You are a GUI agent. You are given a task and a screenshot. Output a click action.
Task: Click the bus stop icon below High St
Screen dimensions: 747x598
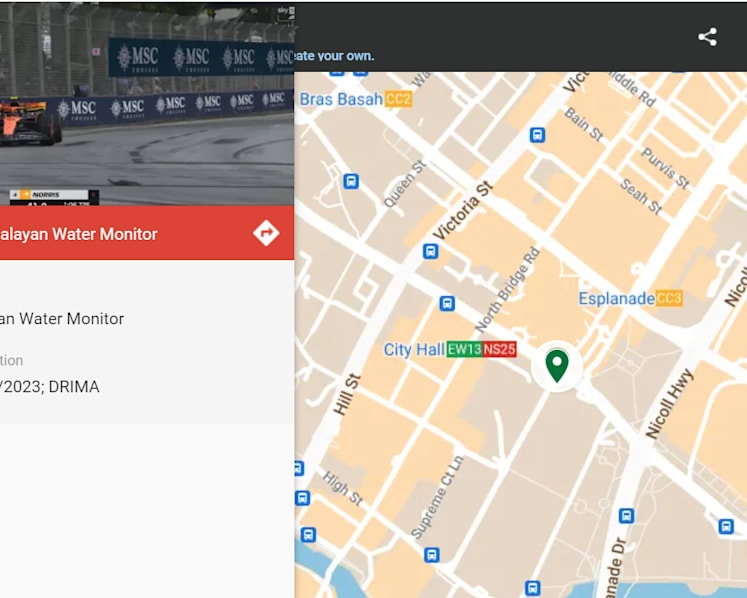[308, 535]
